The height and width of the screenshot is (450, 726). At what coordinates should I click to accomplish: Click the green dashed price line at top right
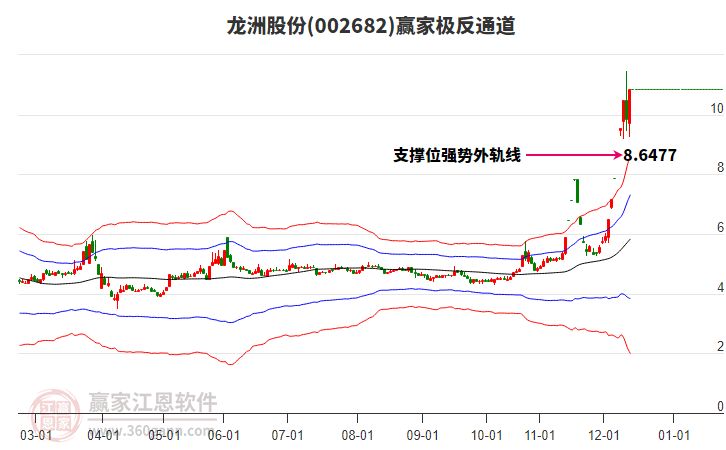click(677, 89)
